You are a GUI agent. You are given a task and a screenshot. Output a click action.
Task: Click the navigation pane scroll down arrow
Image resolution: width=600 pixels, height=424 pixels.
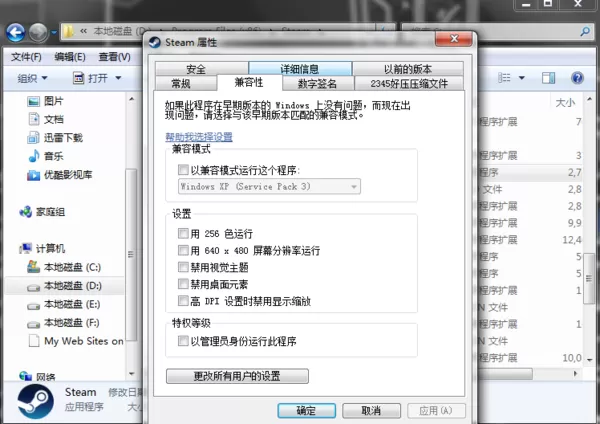click(132, 374)
